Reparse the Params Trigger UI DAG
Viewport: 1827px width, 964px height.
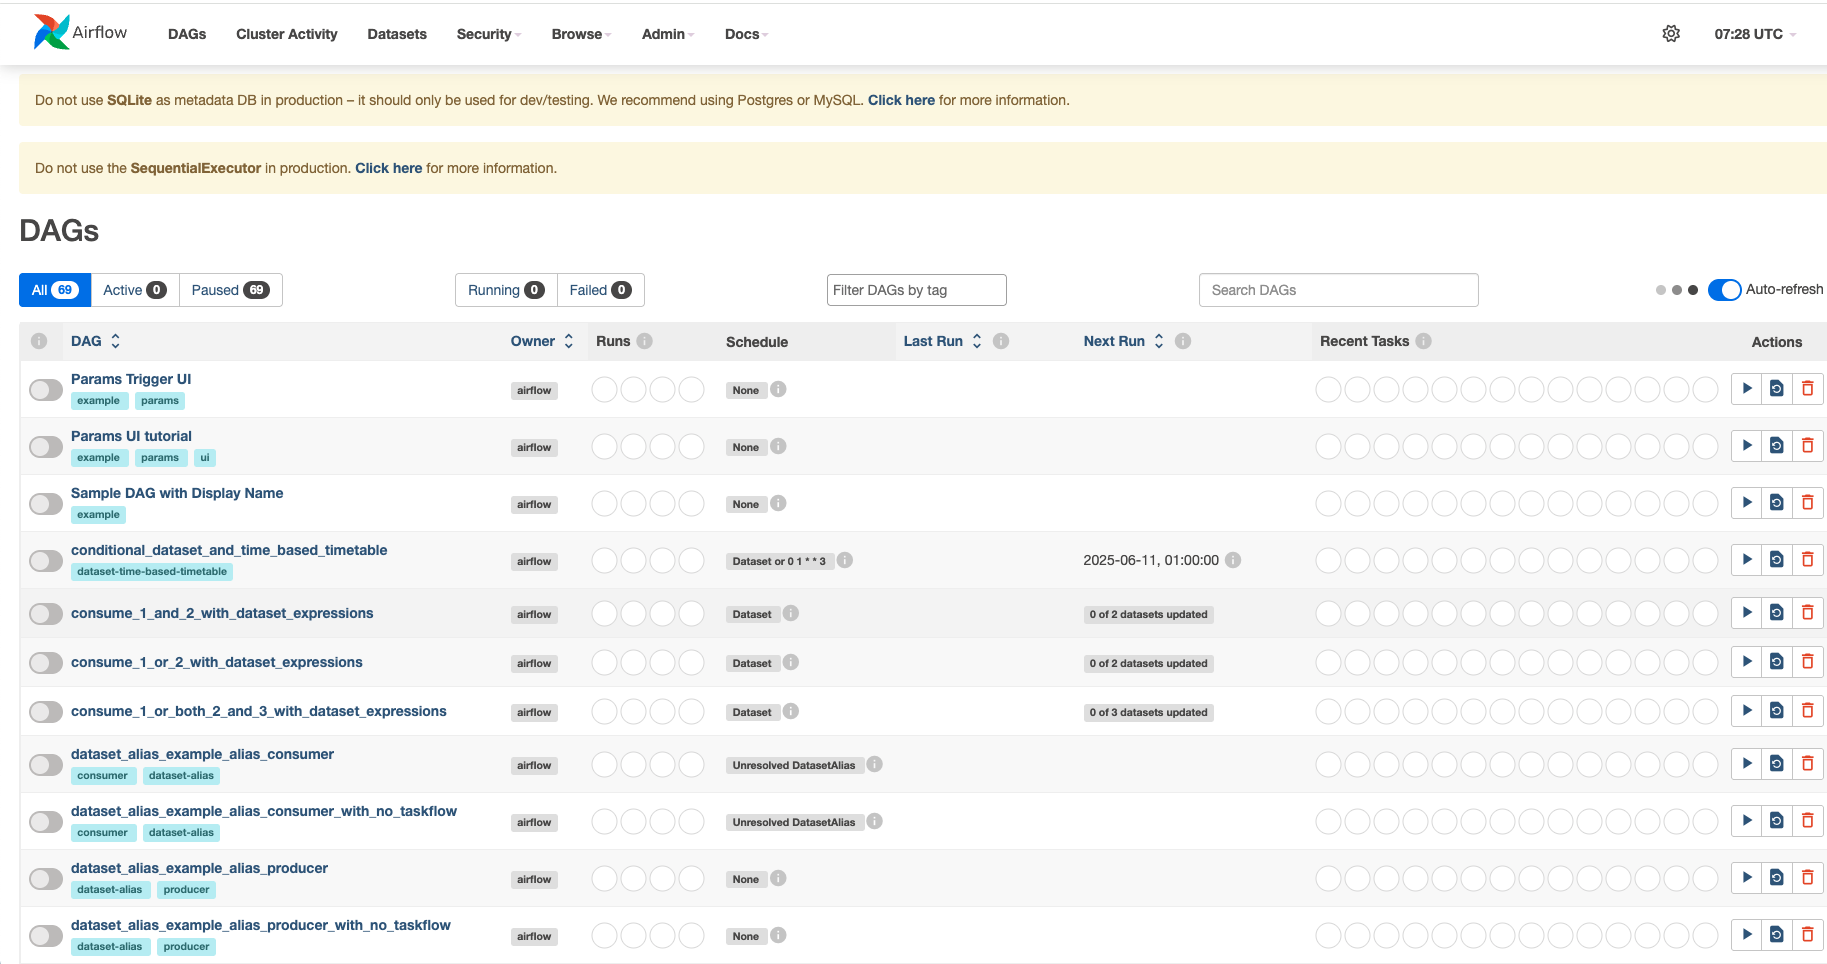click(1777, 389)
